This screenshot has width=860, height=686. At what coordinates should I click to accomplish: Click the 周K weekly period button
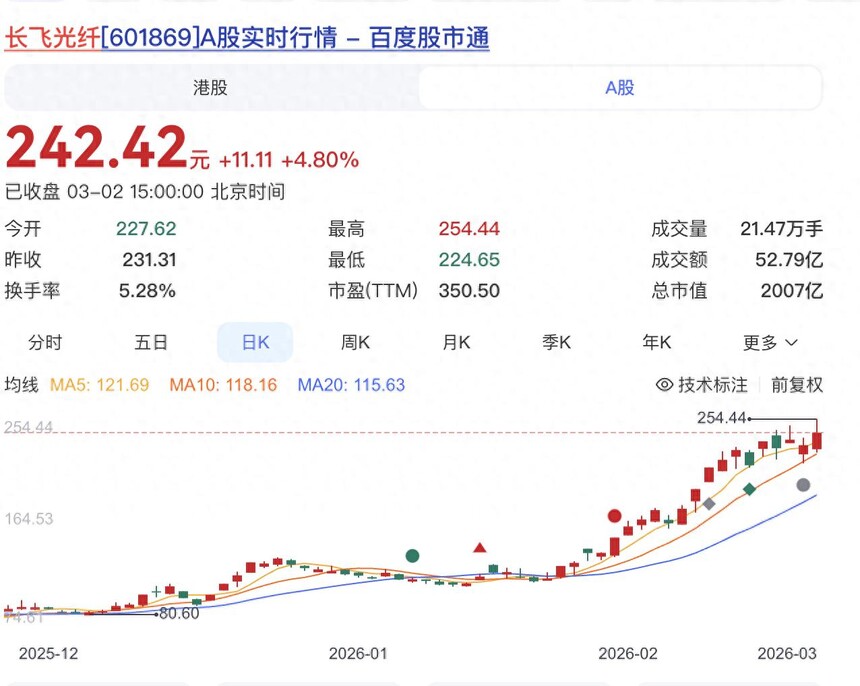[356, 342]
